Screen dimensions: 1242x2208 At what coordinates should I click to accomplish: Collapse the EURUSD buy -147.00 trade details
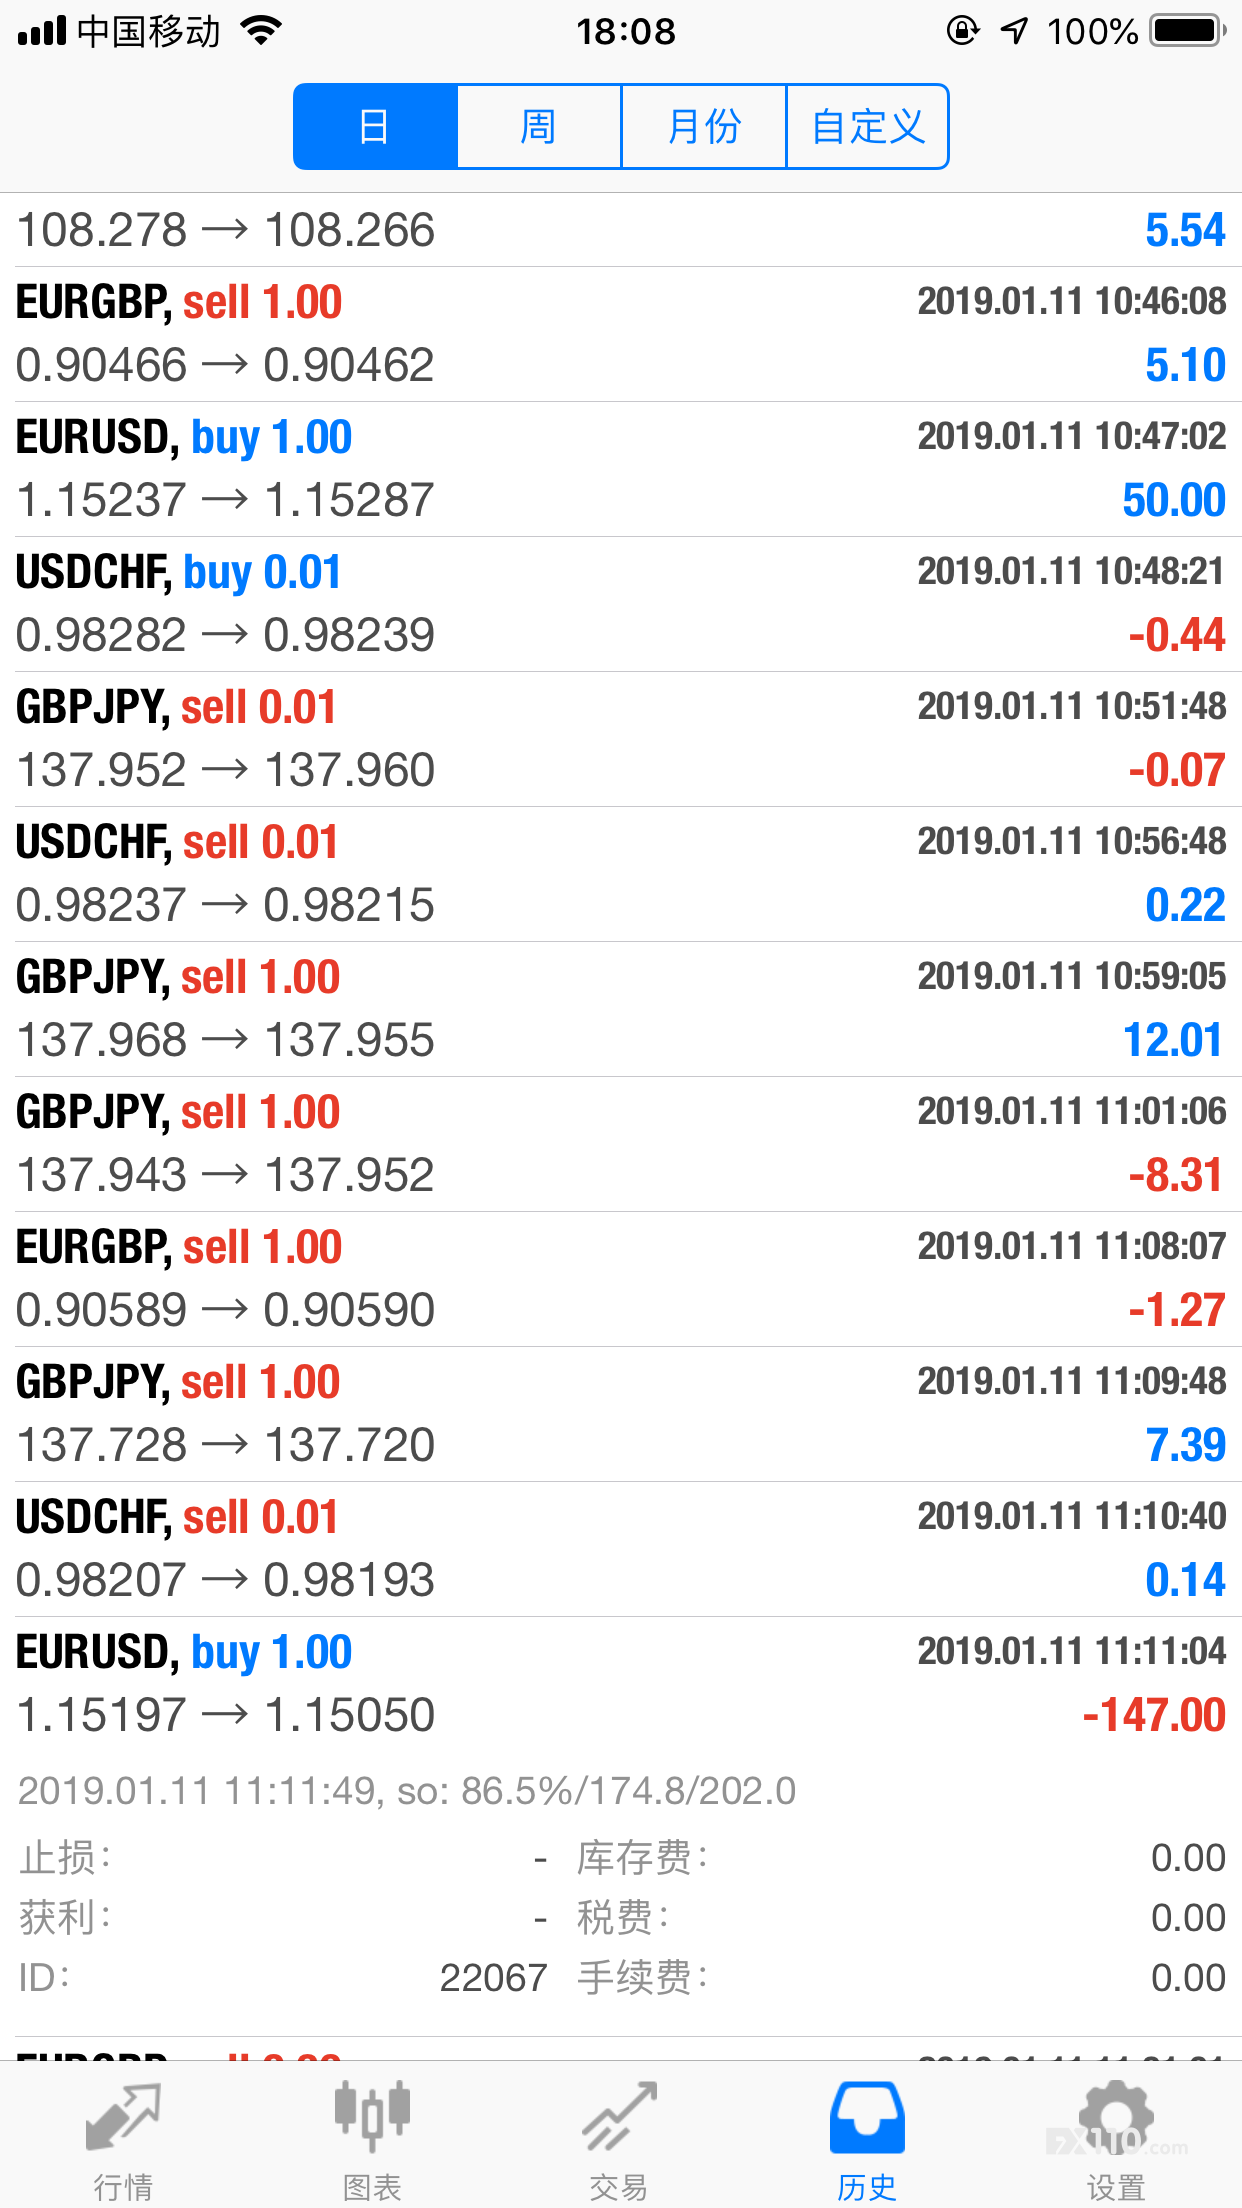[x=621, y=1682]
